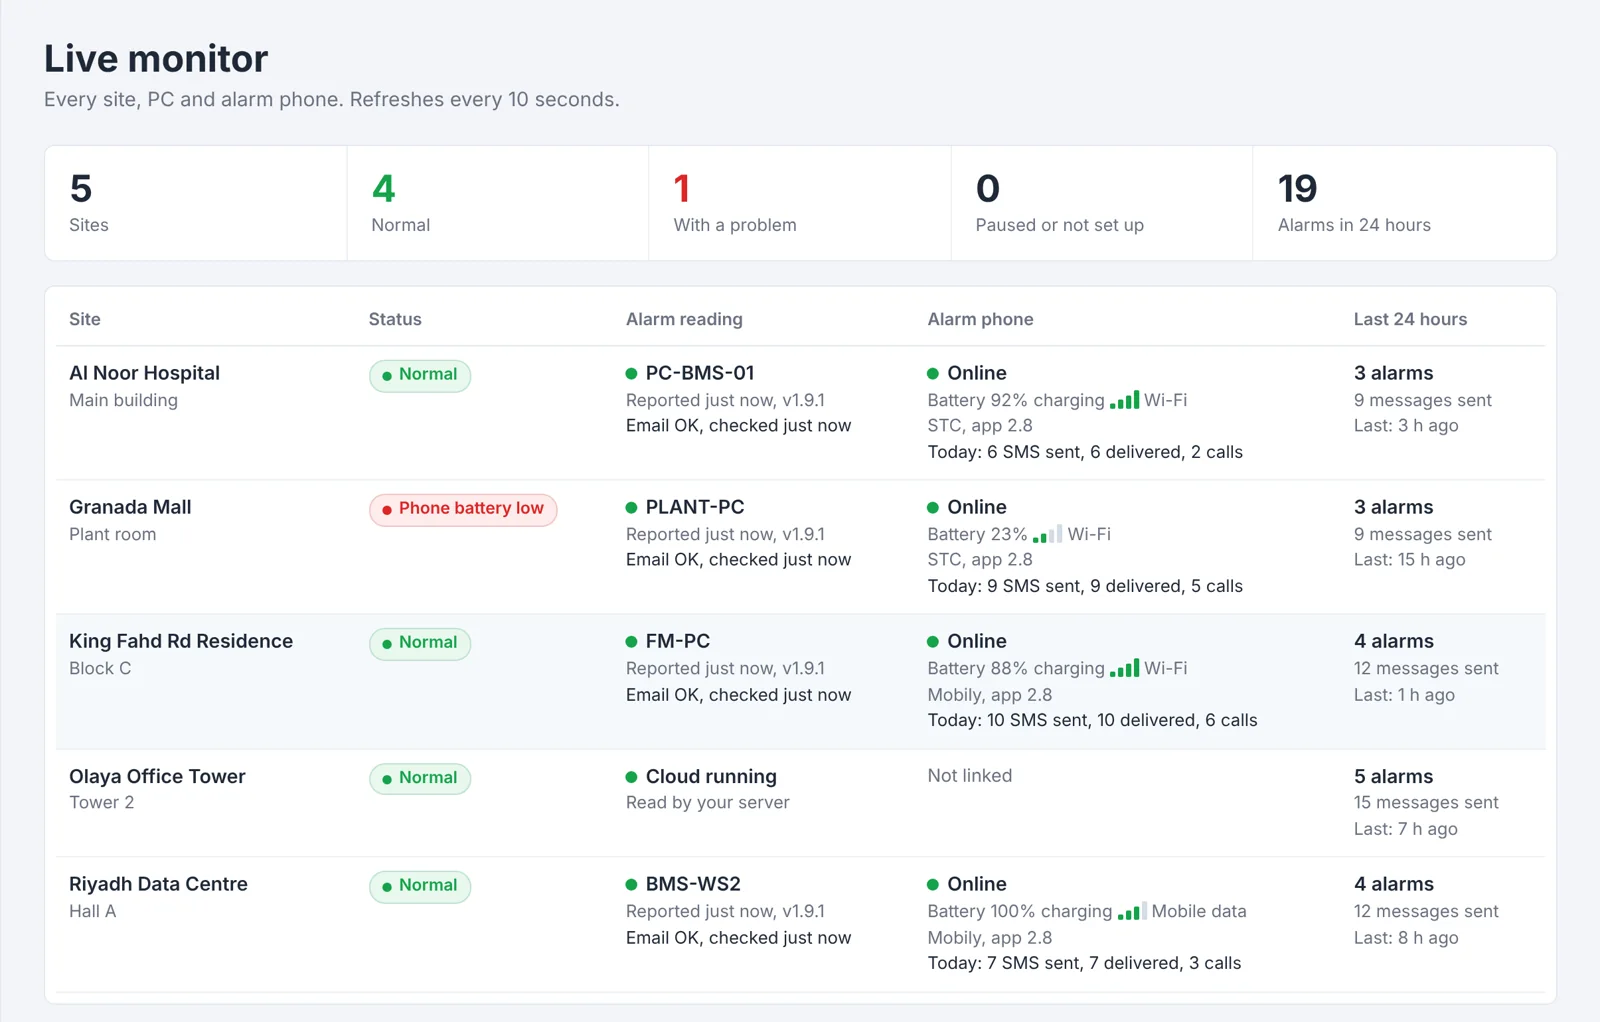Click the Normal status badge for Al Noor Hospital
The width and height of the screenshot is (1600, 1022).
tap(420, 375)
